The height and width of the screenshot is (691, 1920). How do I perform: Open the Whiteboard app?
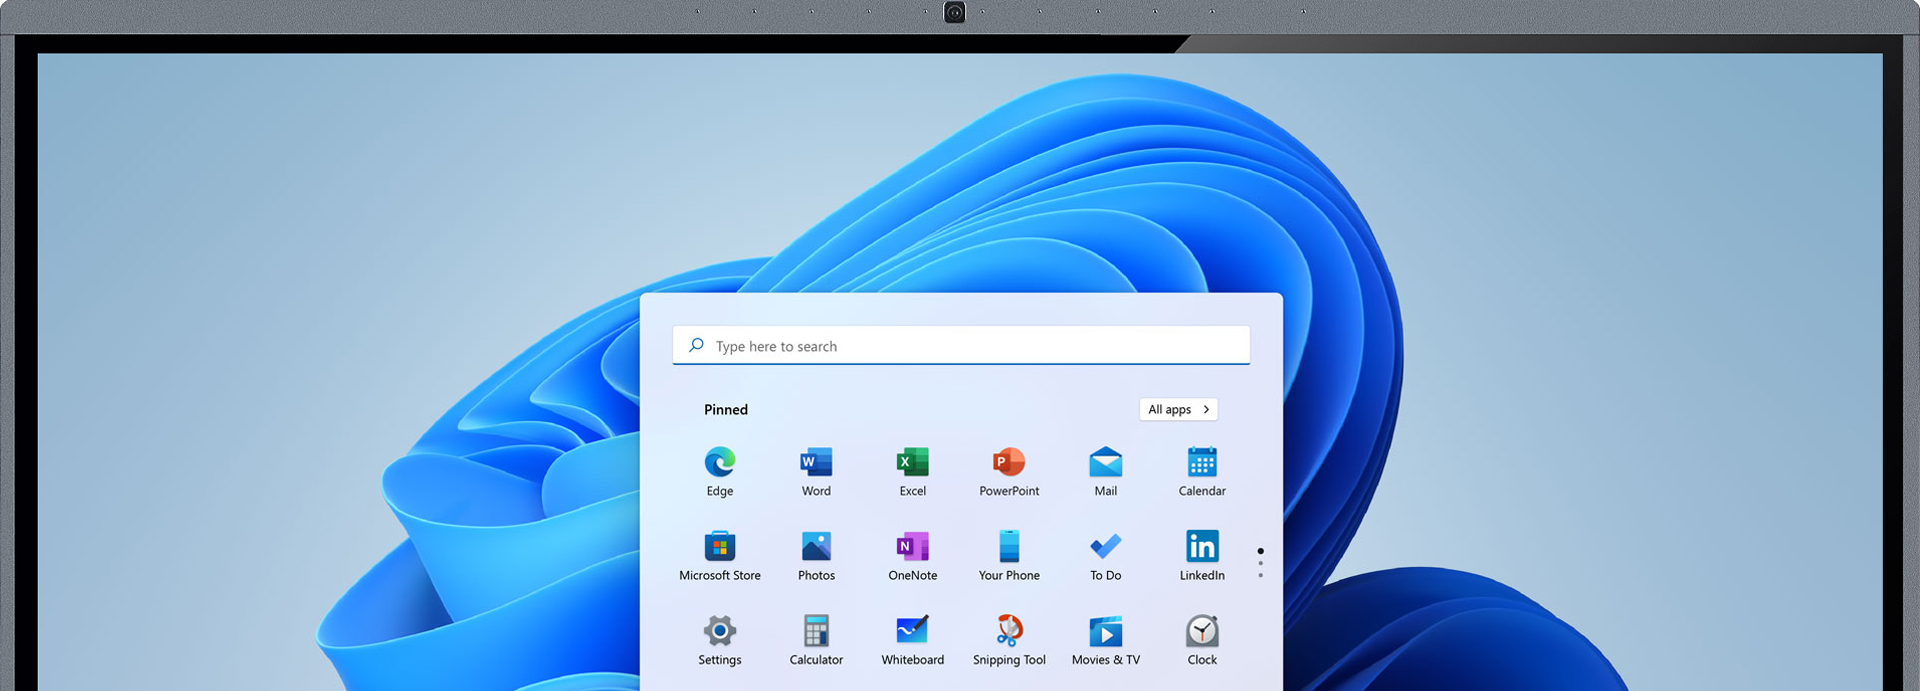(x=913, y=640)
